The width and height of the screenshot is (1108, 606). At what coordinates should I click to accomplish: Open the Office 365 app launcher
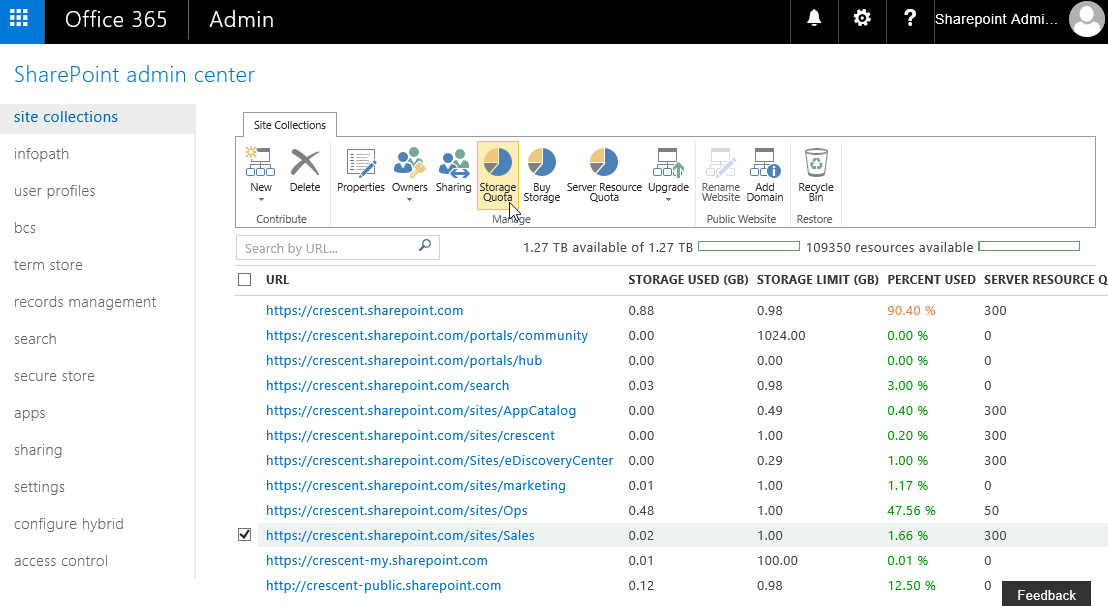(x=21, y=20)
